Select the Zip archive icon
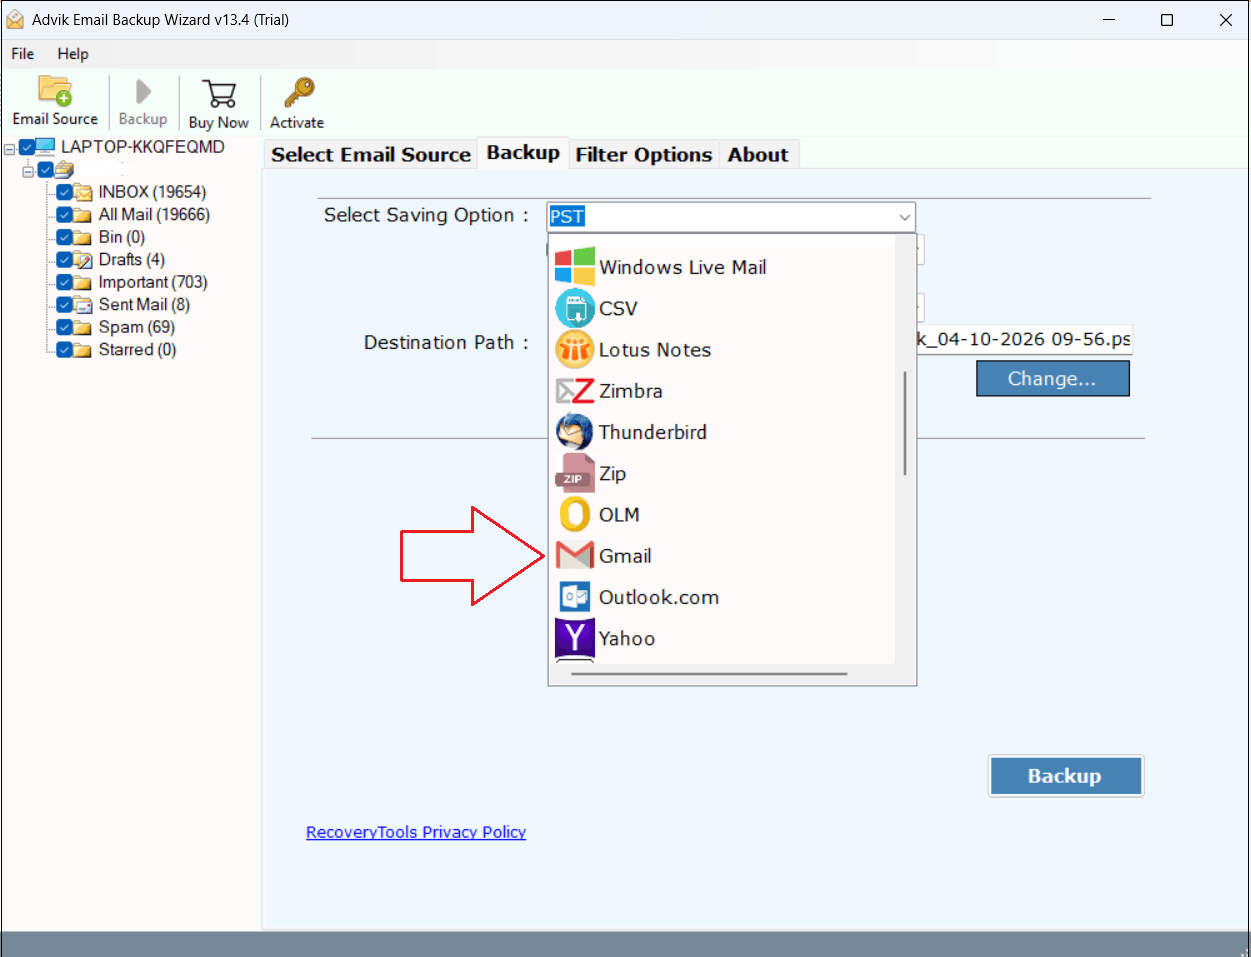This screenshot has height=957, width=1251. [575, 473]
